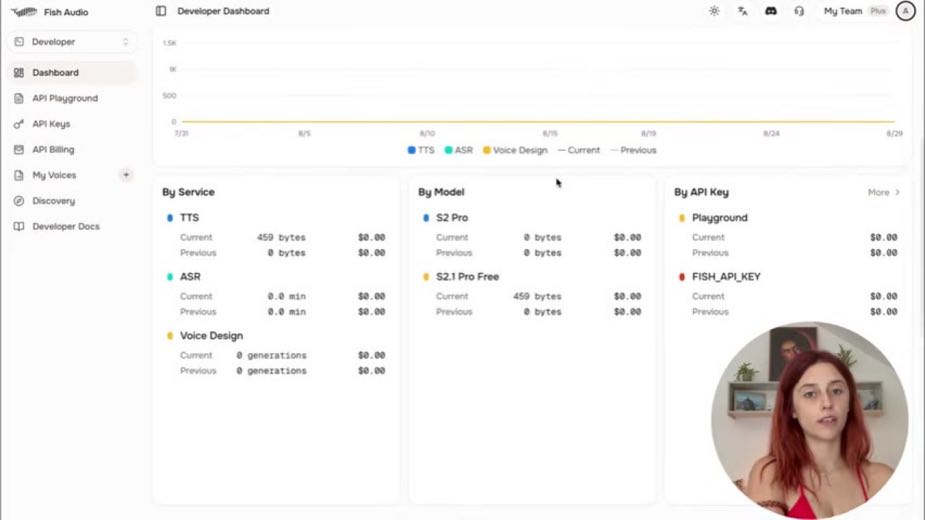Open API Billing in sidebar
The image size is (925, 520).
tap(71, 149)
